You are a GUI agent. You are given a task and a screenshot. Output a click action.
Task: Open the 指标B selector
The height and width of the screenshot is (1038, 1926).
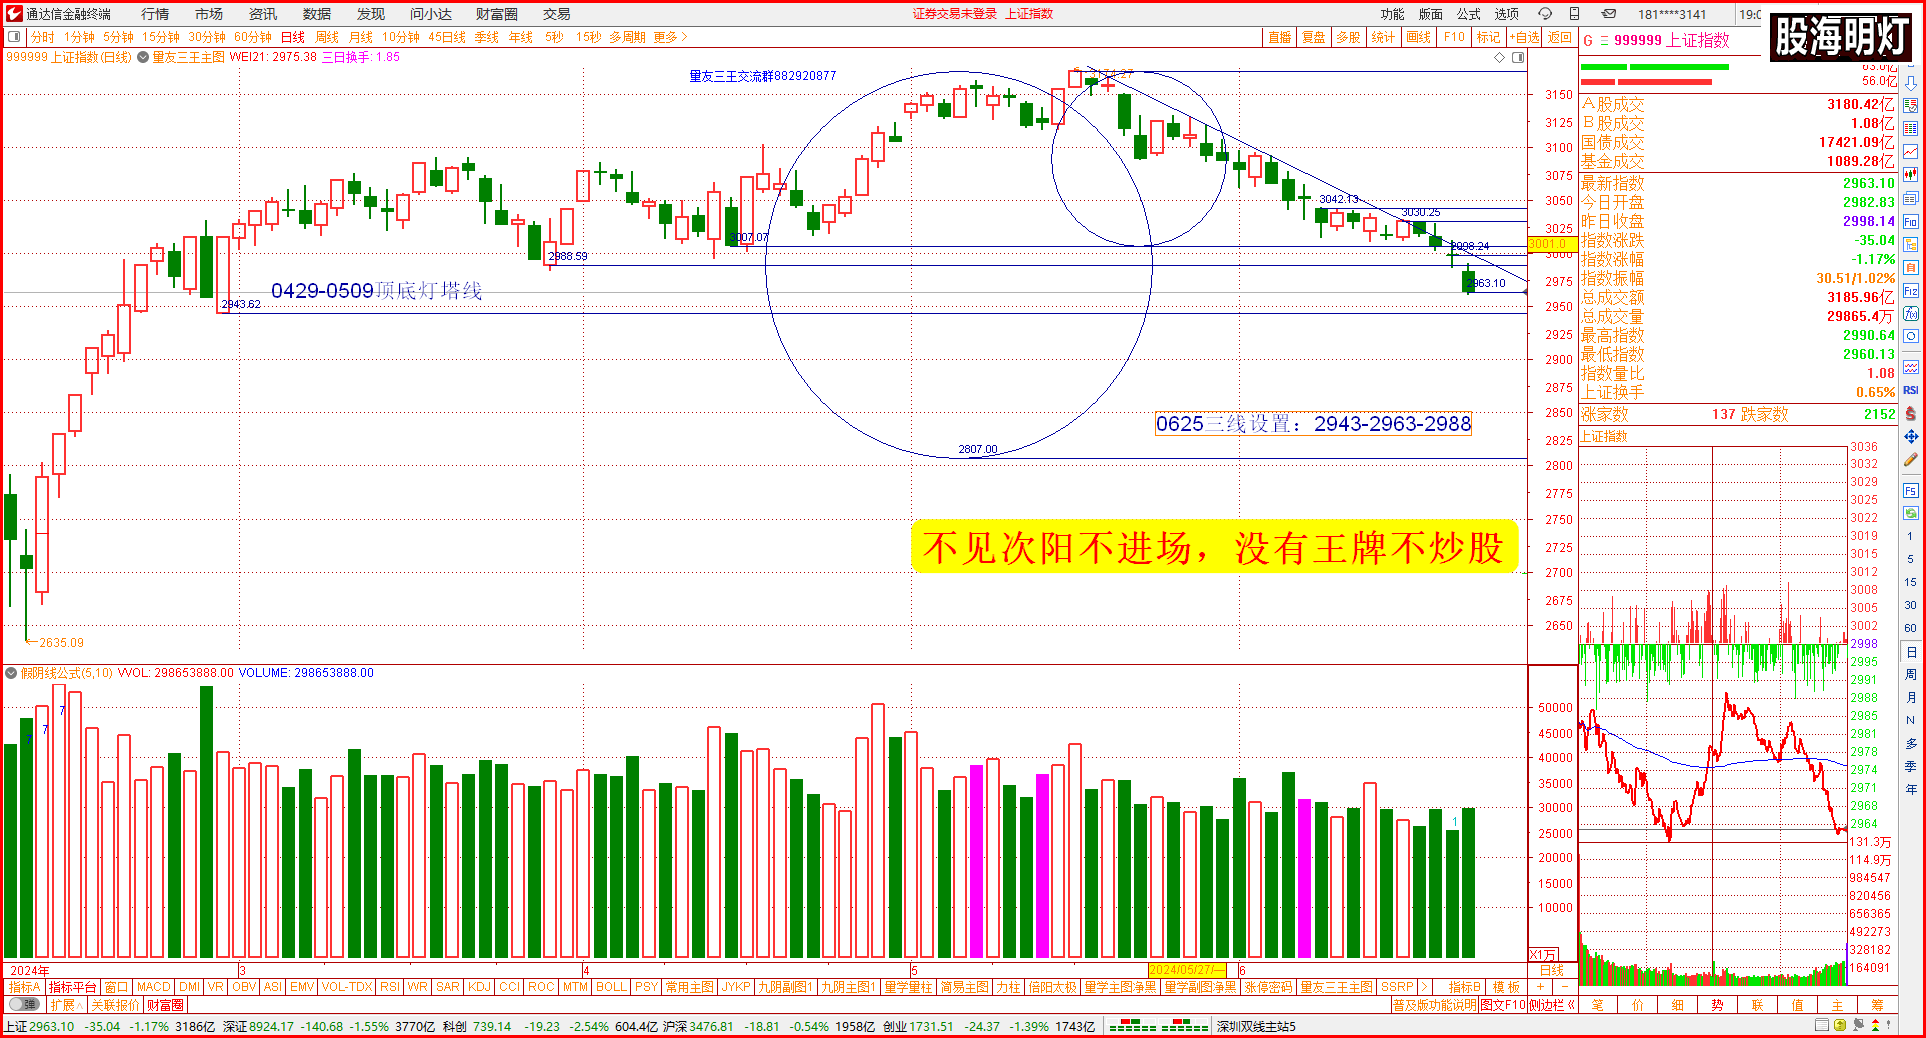pos(1464,987)
